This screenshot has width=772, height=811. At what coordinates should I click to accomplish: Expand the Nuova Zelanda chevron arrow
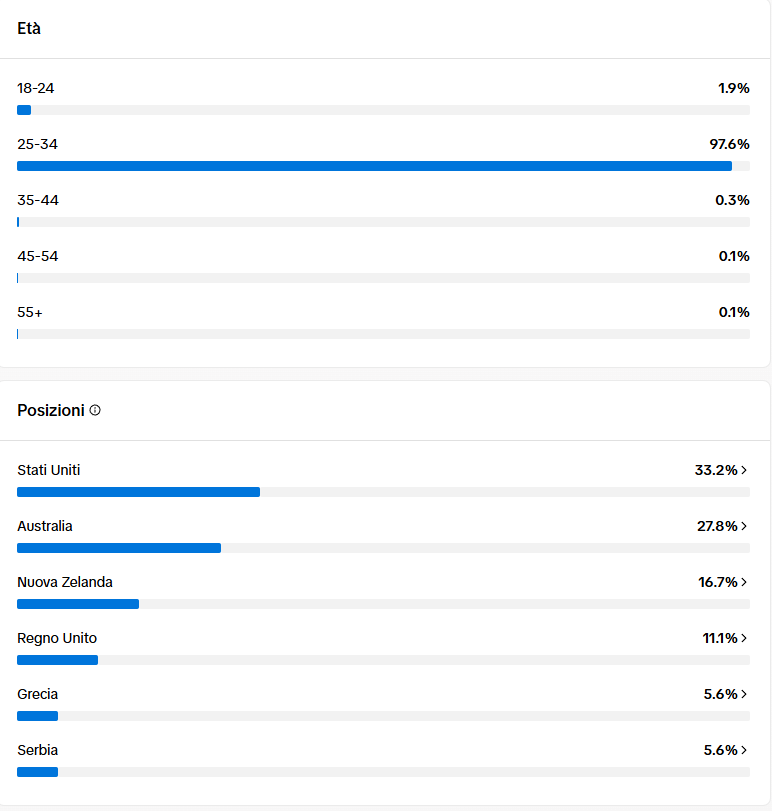click(745, 582)
